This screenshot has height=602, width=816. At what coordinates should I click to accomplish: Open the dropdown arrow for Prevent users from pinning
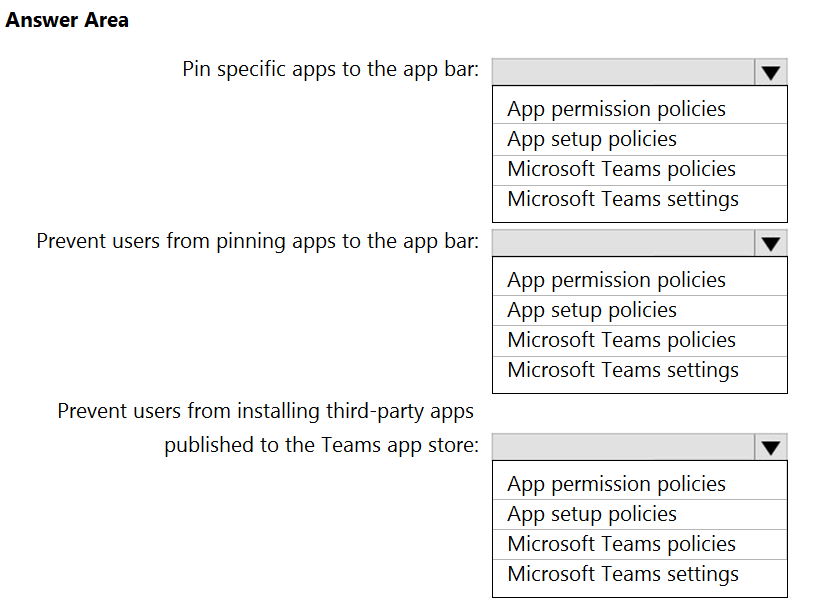click(771, 243)
